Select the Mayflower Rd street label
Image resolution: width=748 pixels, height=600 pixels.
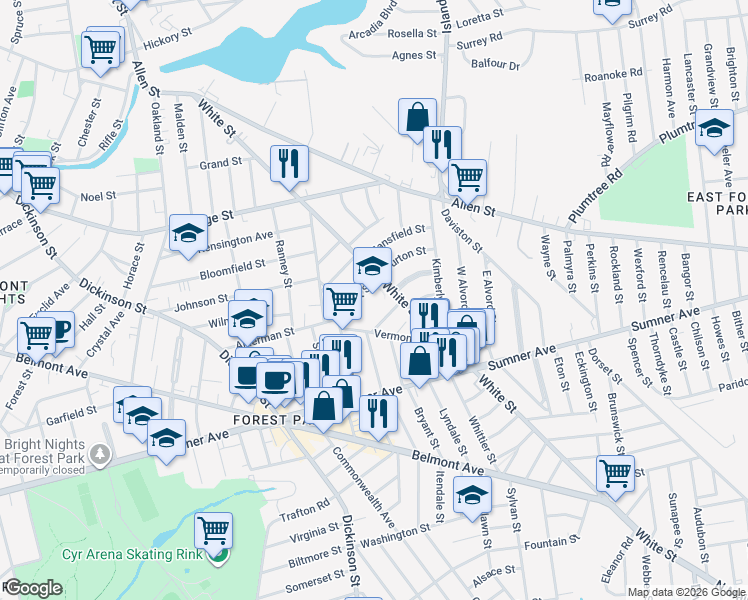tap(606, 134)
